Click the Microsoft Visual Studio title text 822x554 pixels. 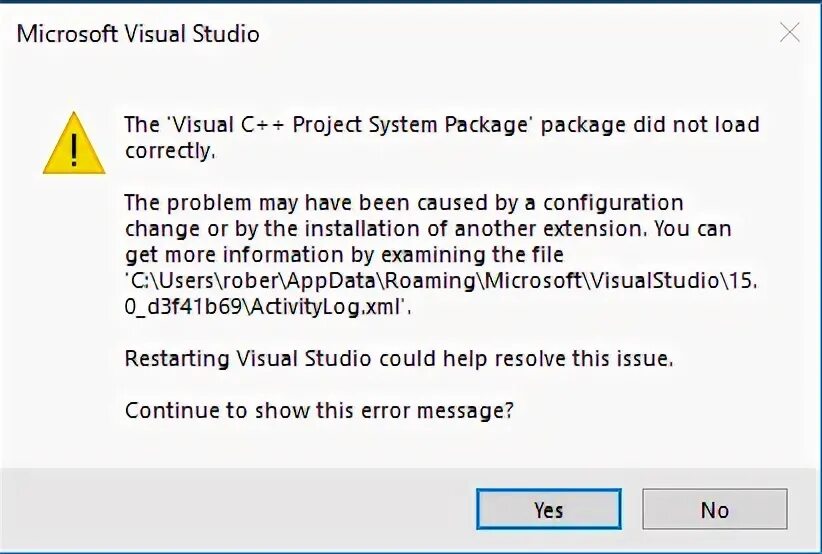(x=138, y=34)
